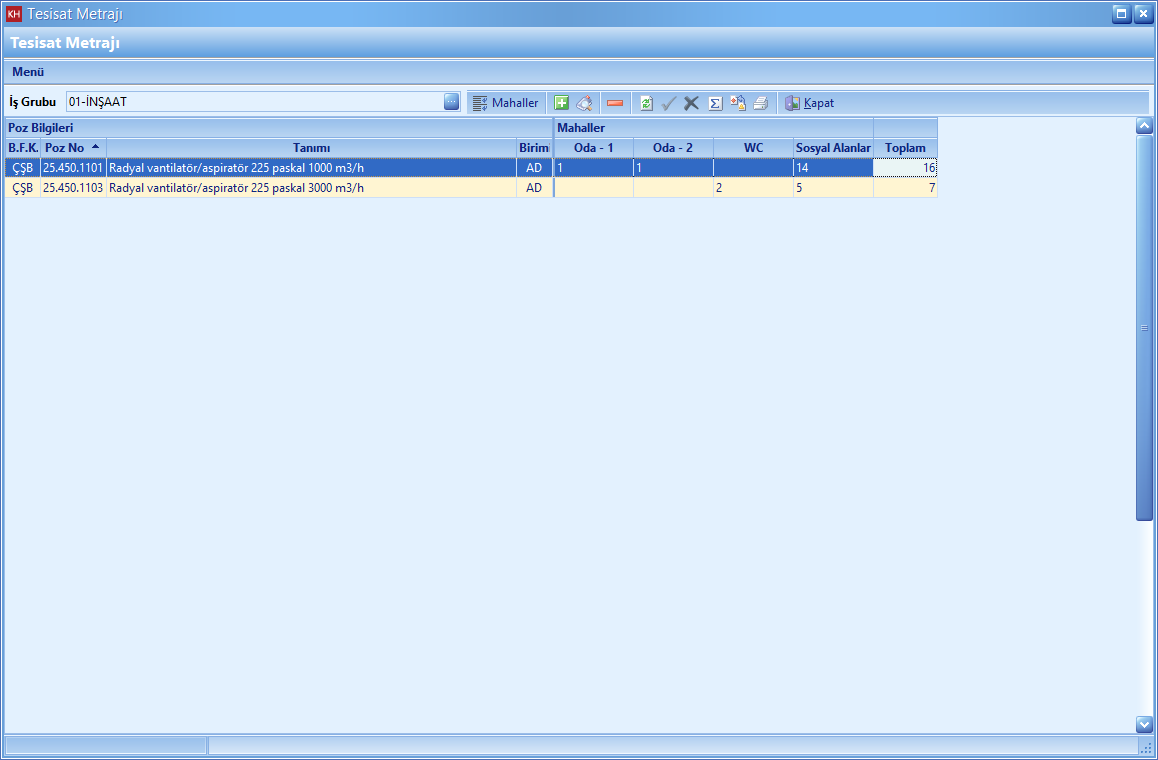1158x760 pixels.
Task: Click the checkmark confirm icon
Action: coord(669,103)
